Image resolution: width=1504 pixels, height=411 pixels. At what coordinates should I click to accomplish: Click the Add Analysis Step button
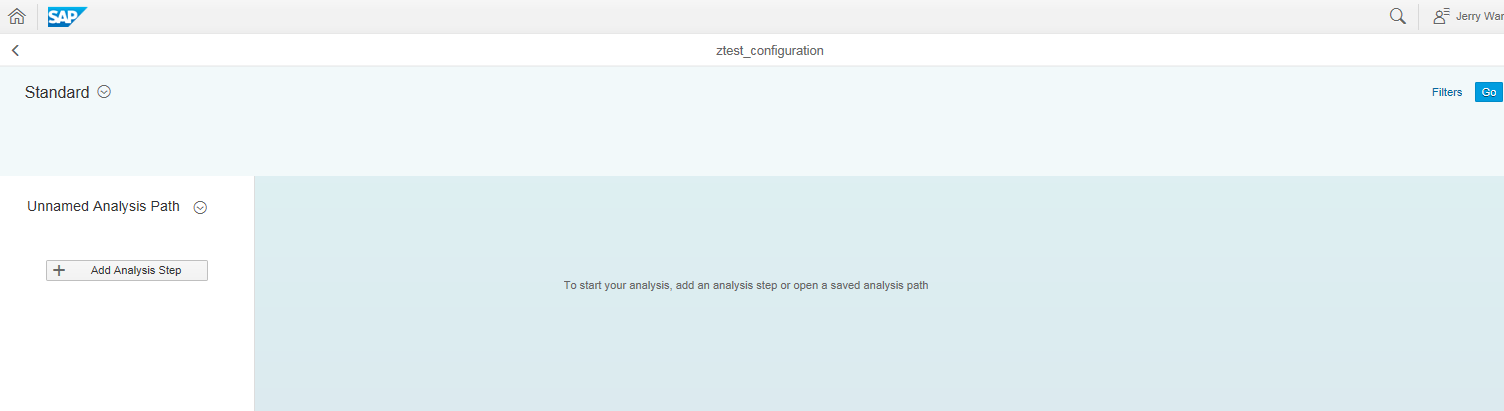127,270
